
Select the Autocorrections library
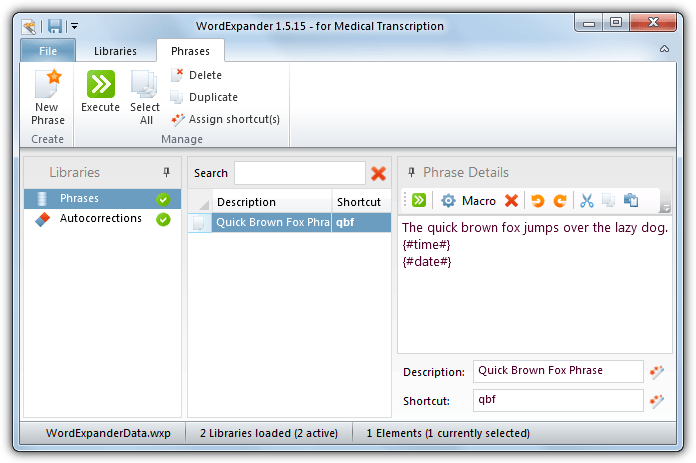coord(103,219)
